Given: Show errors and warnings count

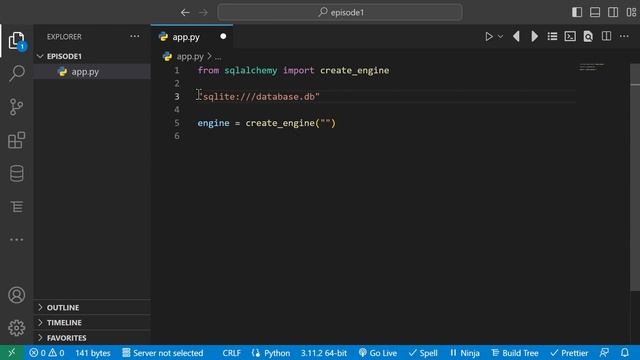Looking at the screenshot, I should [x=47, y=353].
